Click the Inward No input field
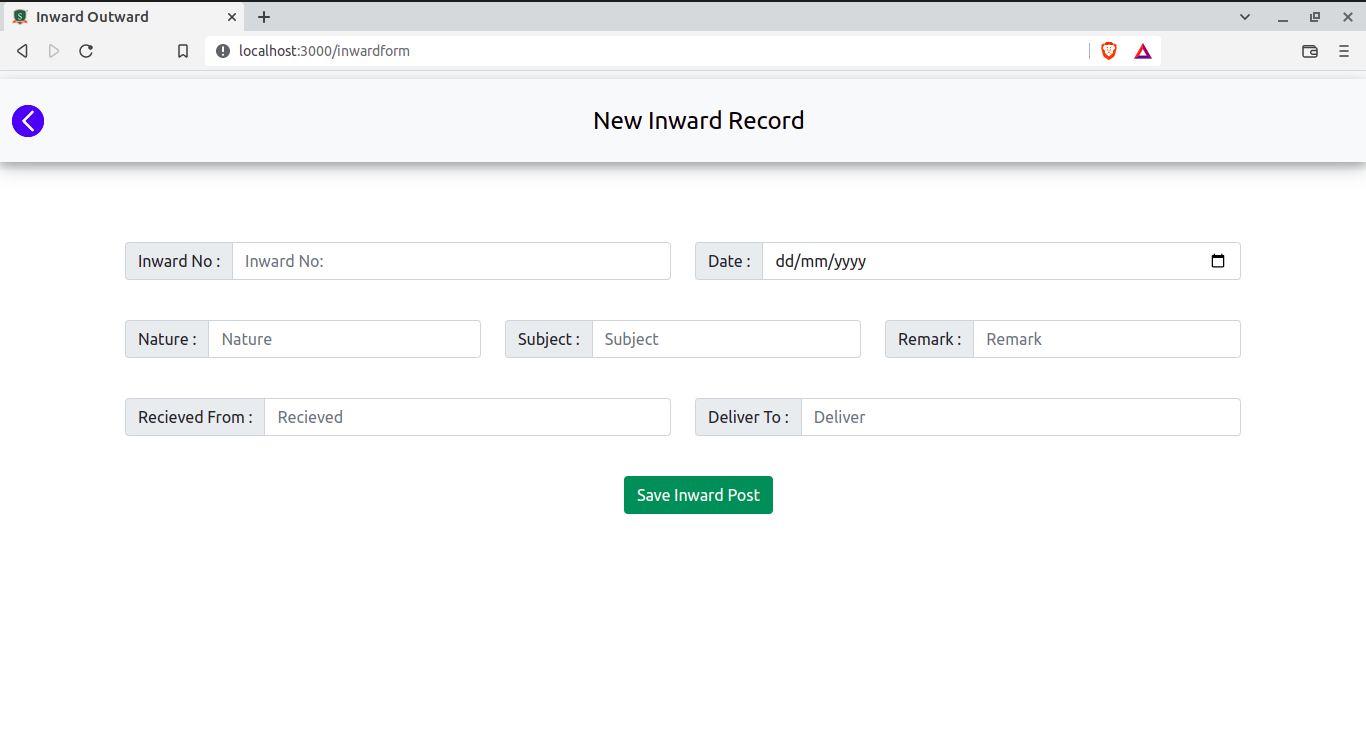 [450, 261]
